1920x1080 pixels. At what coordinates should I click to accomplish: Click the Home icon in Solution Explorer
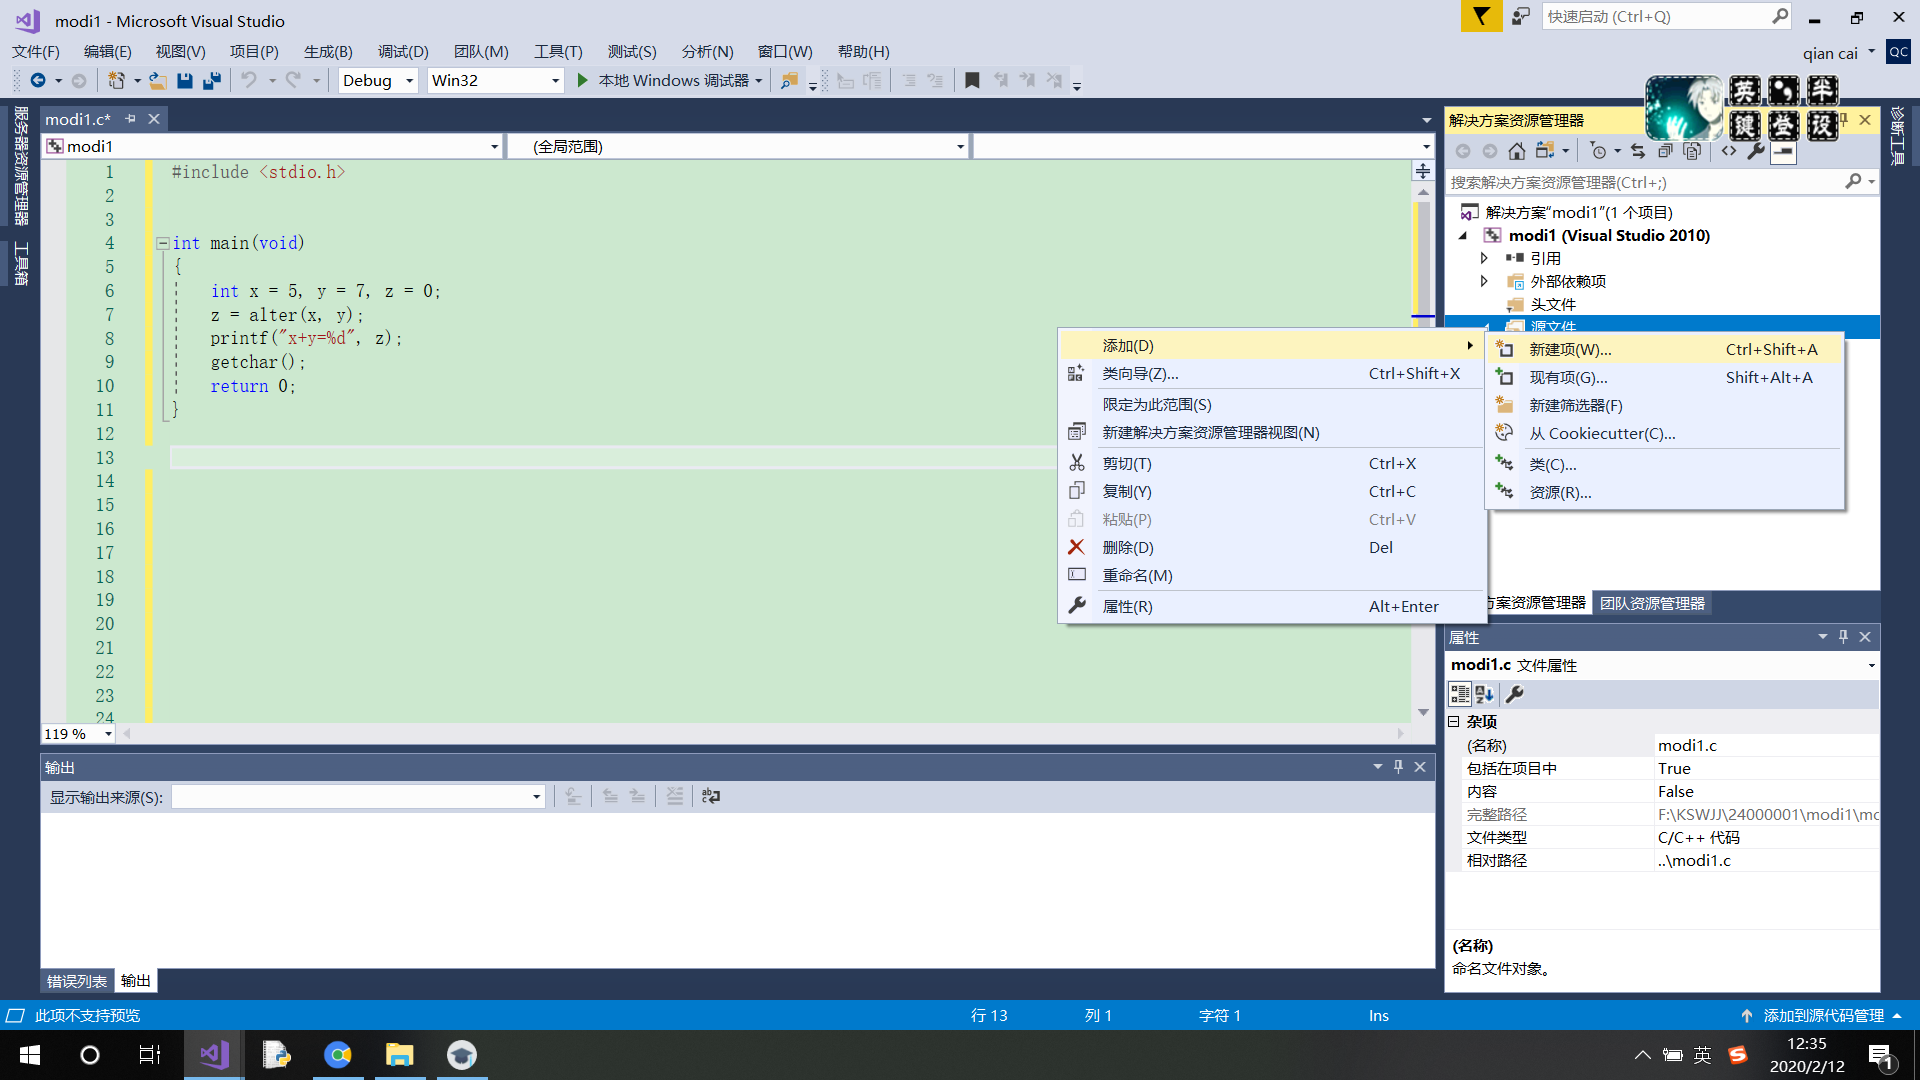click(x=1516, y=151)
